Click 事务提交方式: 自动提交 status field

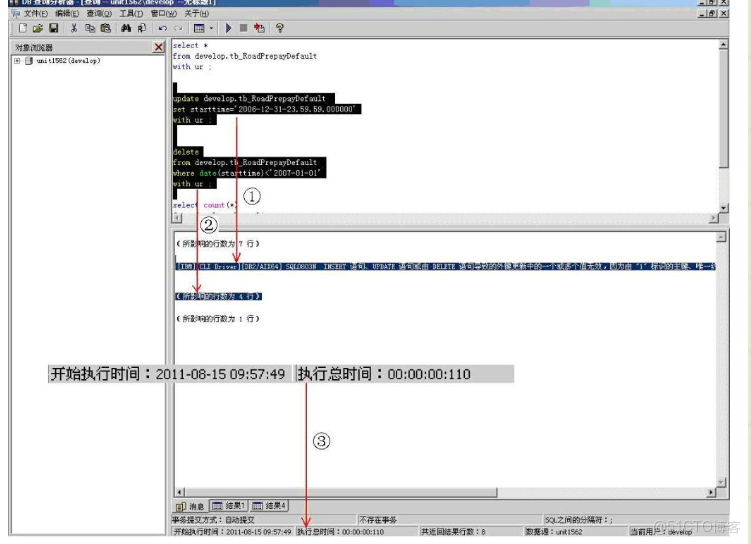pyautogui.click(x=264, y=520)
